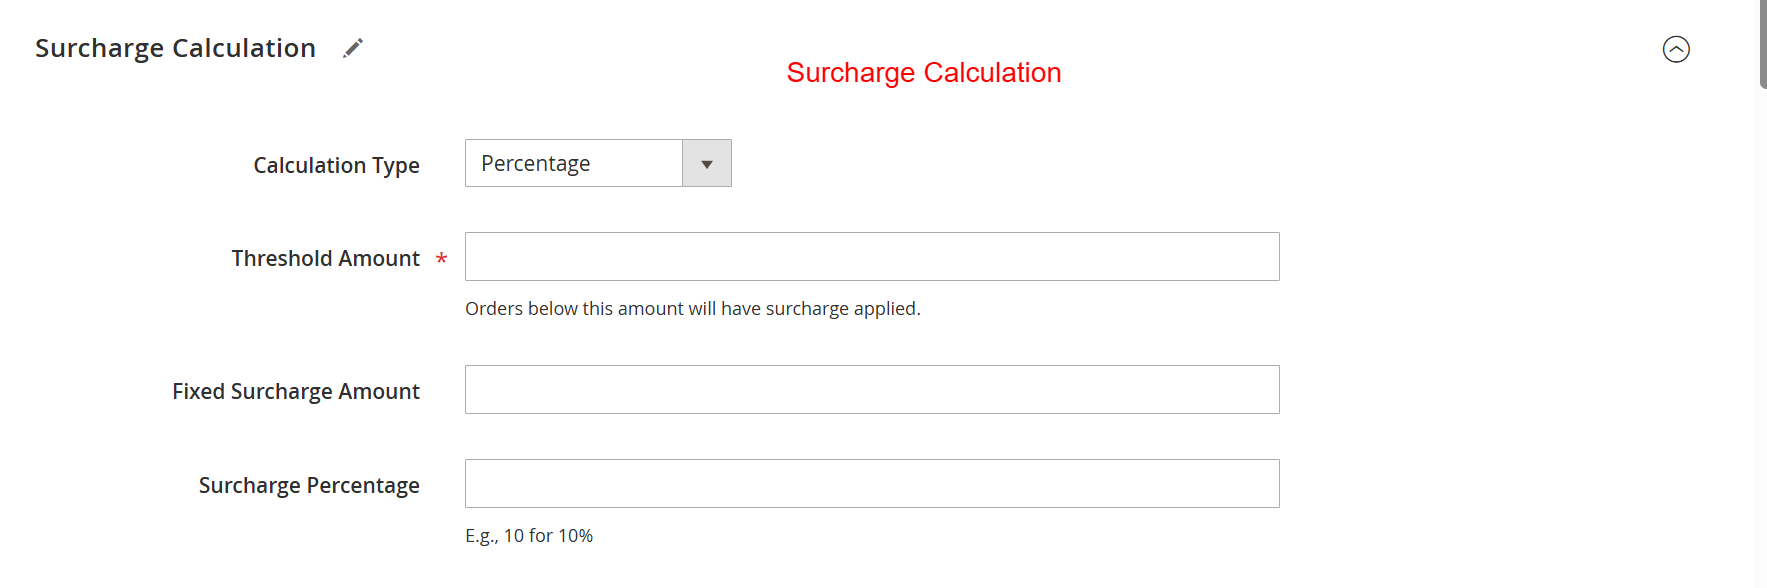Collapse the Surcharge Calculation section

1675,49
